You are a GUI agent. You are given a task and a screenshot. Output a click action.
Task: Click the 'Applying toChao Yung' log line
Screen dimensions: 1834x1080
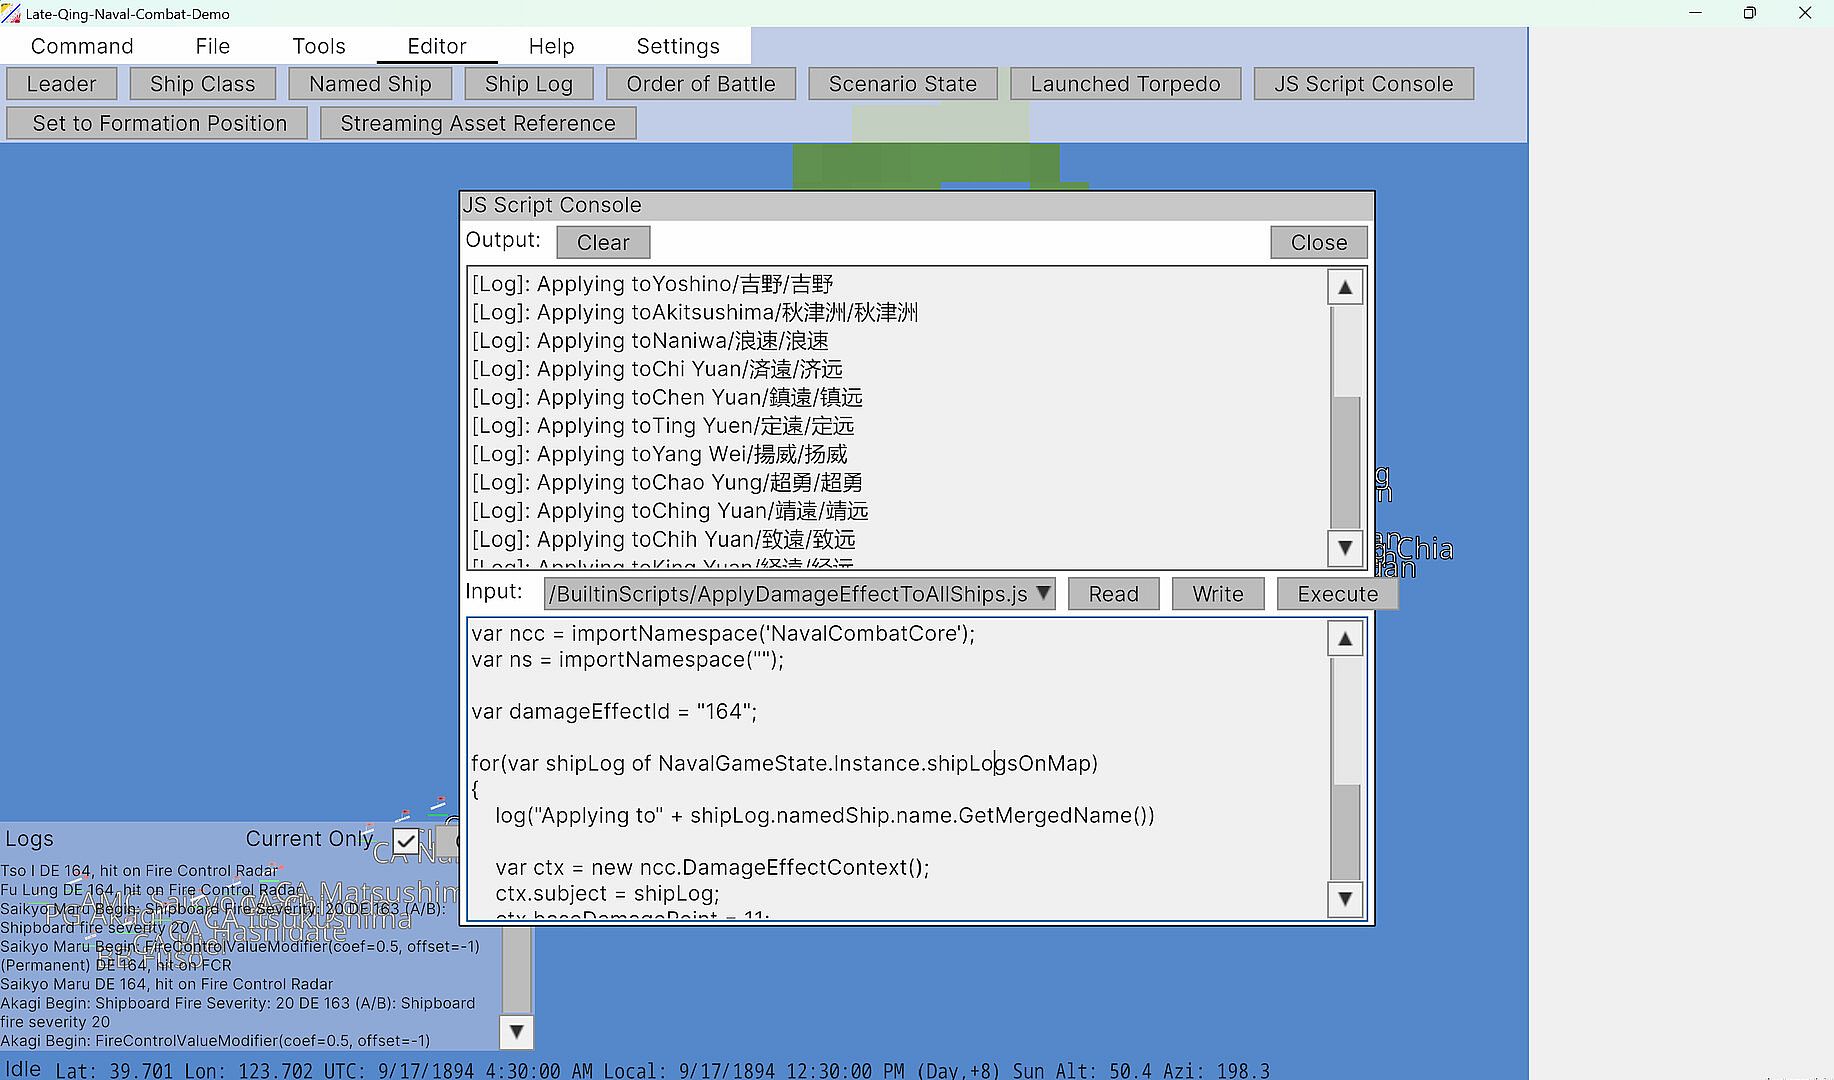(667, 482)
